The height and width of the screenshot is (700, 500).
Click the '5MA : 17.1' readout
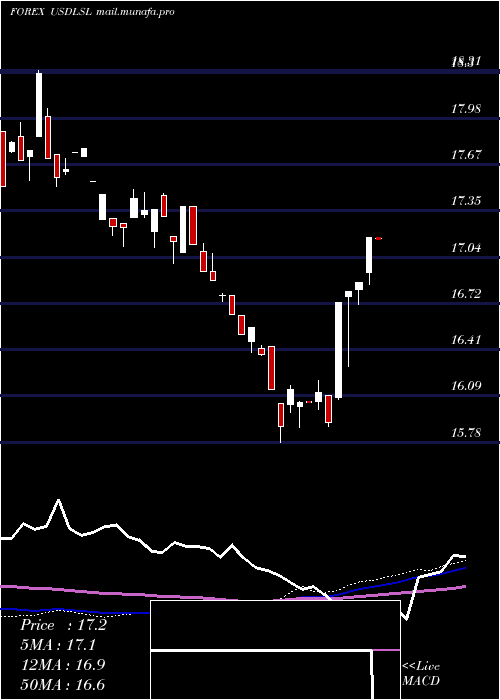pyautogui.click(x=58, y=645)
